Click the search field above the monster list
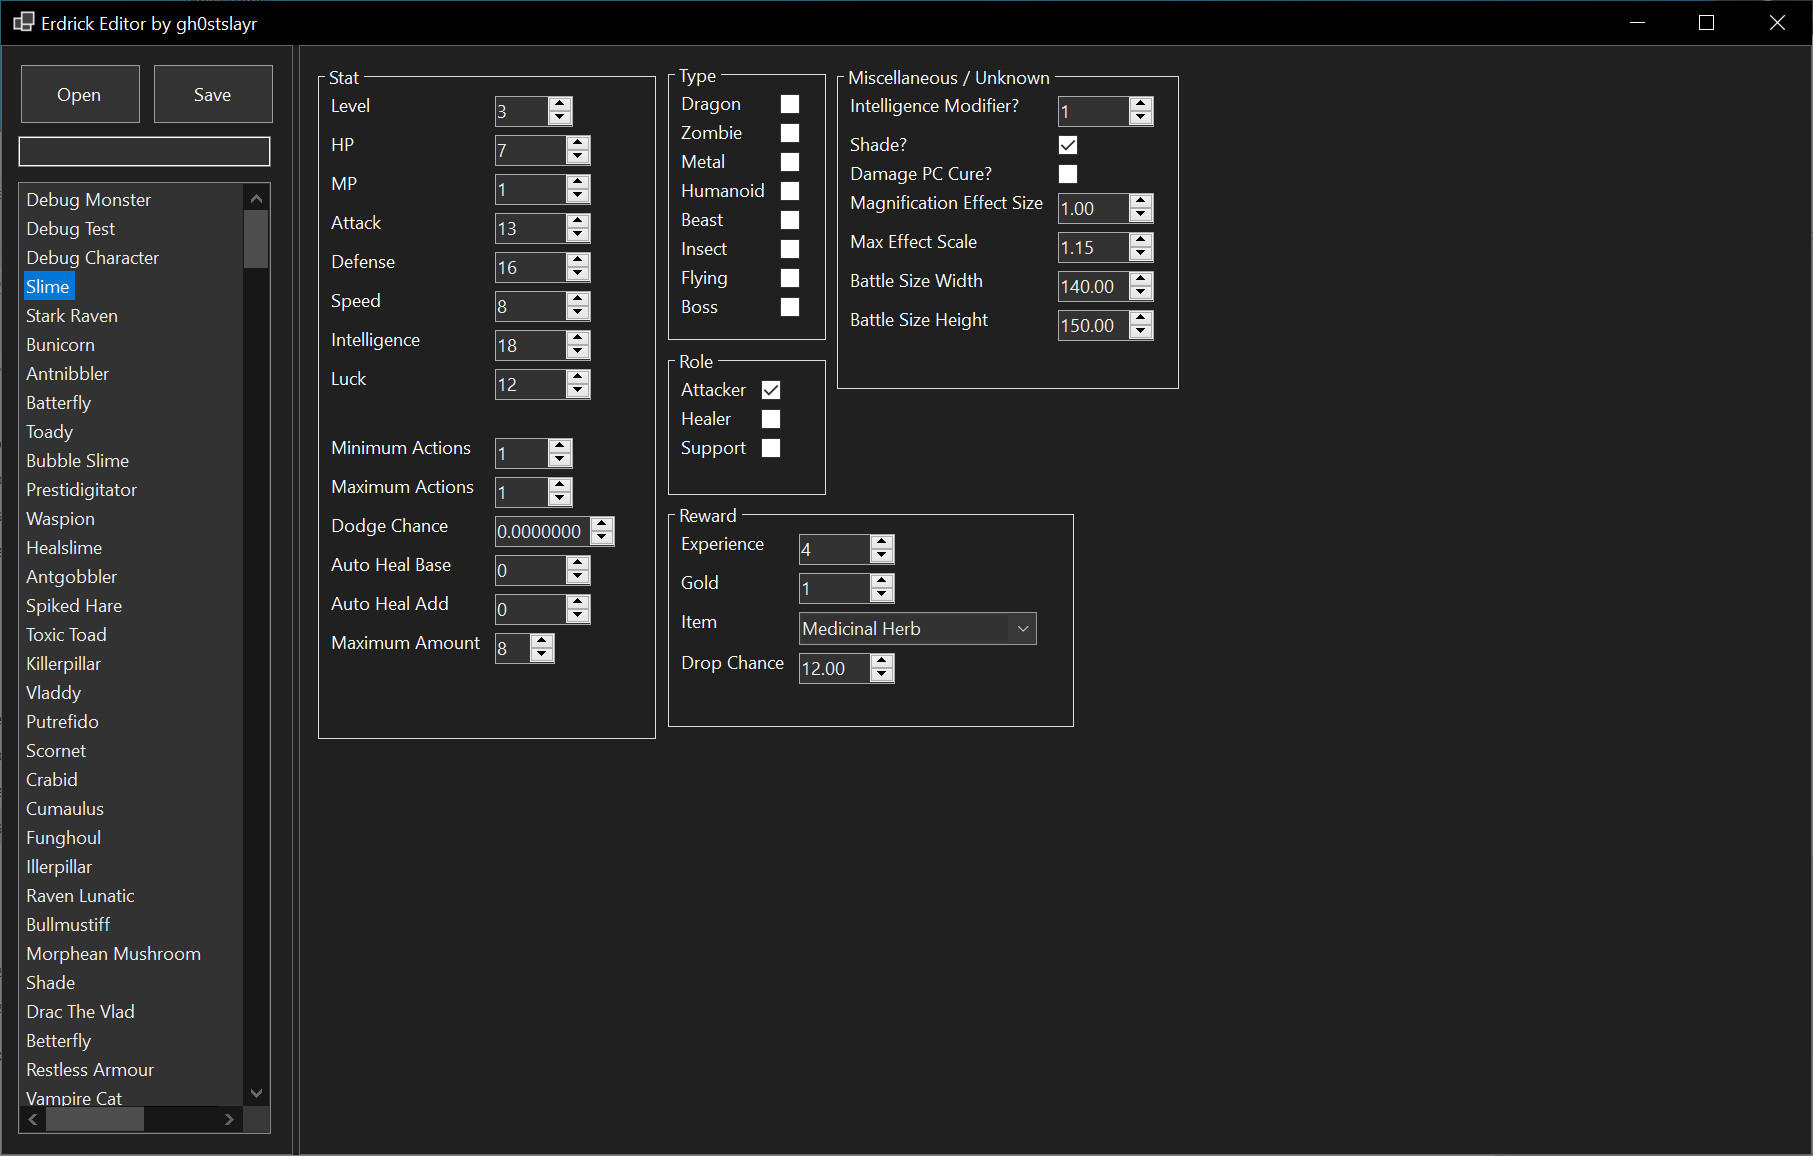The width and height of the screenshot is (1813, 1156). tap(144, 151)
